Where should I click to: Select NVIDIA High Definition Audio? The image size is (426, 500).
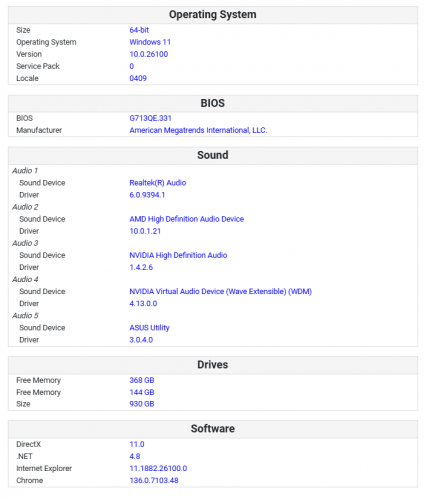tap(178, 255)
